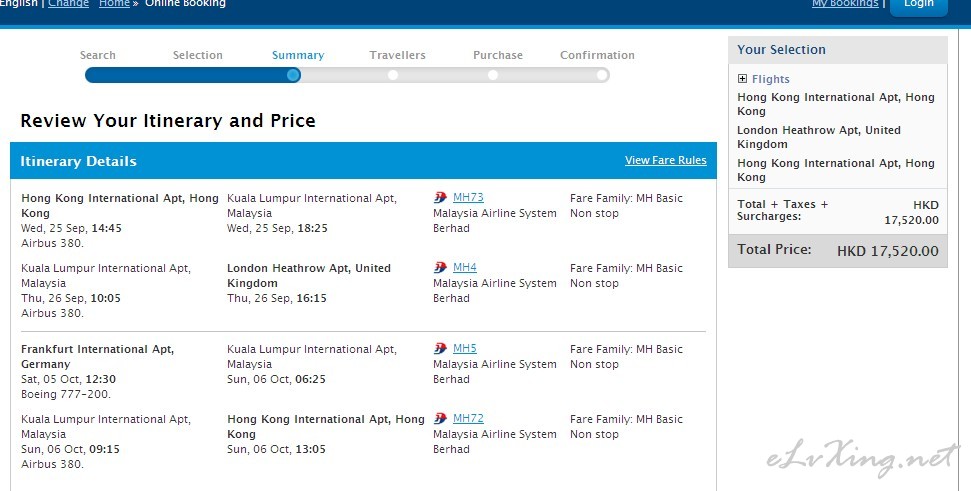The width and height of the screenshot is (971, 491).
Task: Click the Summary progress bar marker
Action: coord(294,76)
